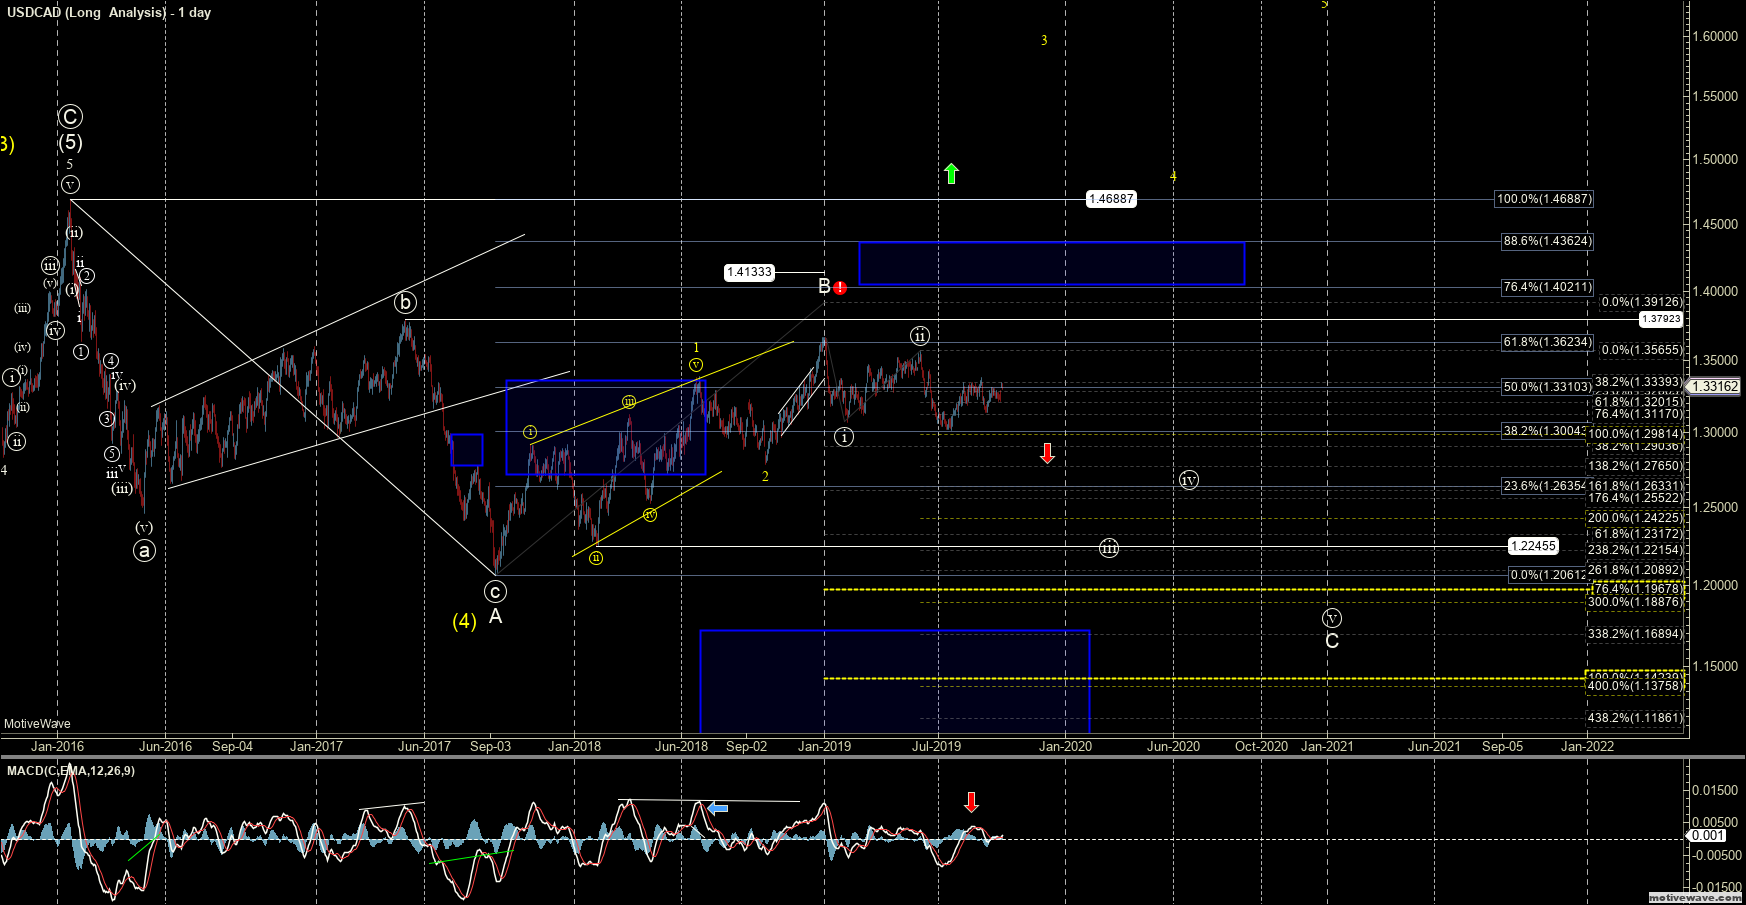This screenshot has width=1746, height=905.
Task: Select the white circled ii label near Jul-2019
Action: 920,336
